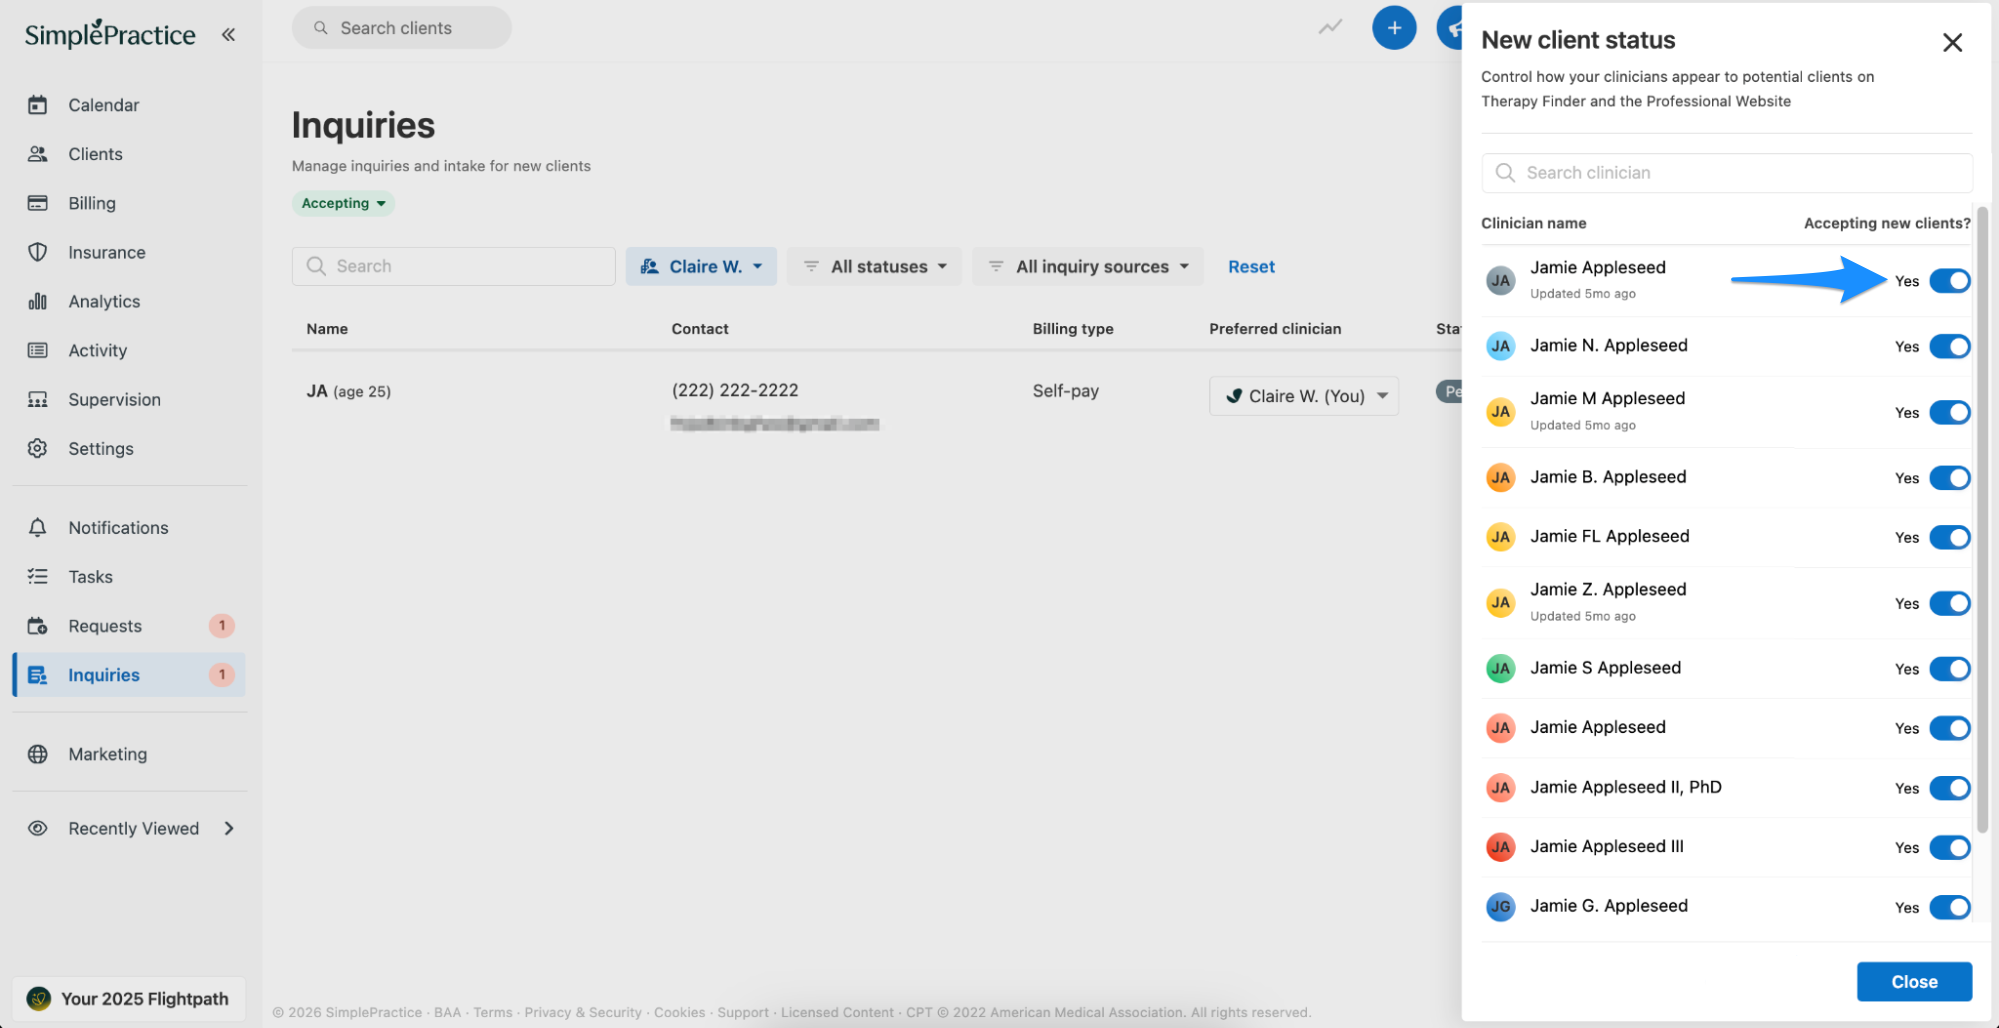Click the Search clients field

pos(402,28)
